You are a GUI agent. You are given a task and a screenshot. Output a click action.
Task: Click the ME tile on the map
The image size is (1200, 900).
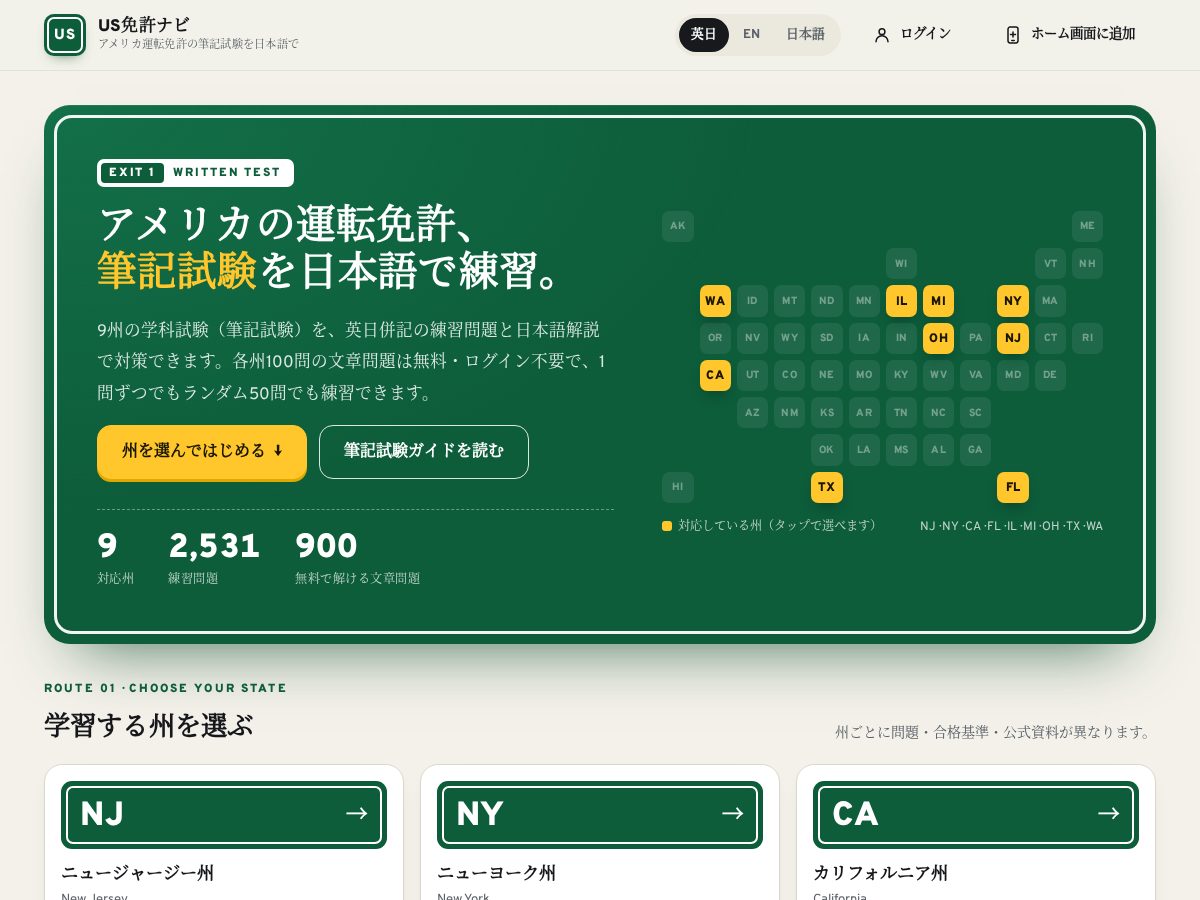tap(1087, 226)
